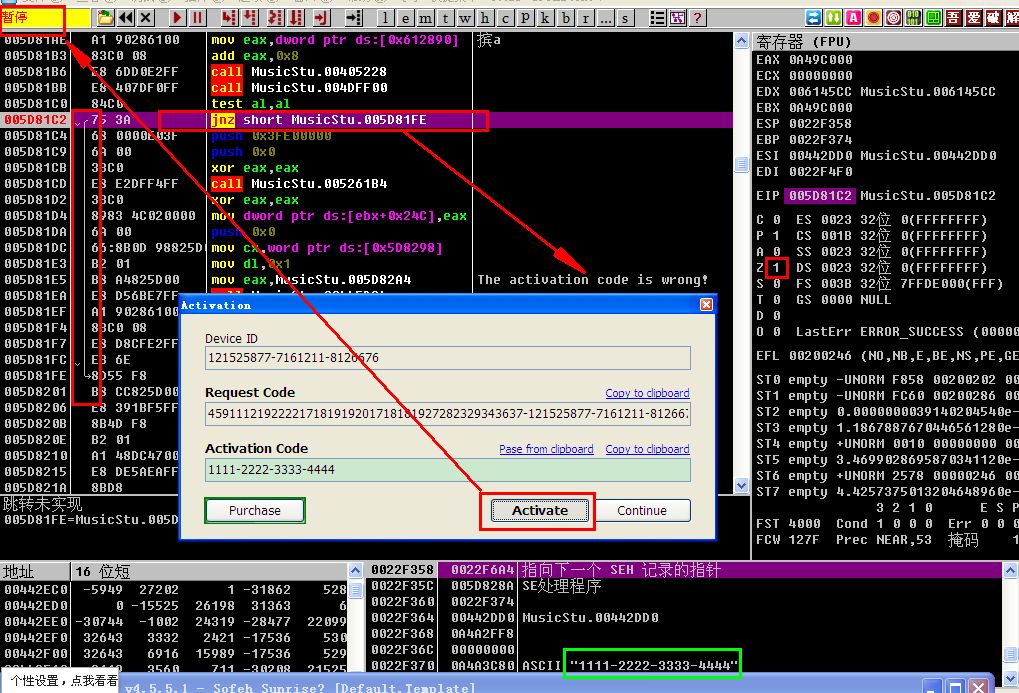Screen dimensions: 1019x693
Task: Open Breakpoints window via the B button
Action: pyautogui.click(x=565, y=18)
